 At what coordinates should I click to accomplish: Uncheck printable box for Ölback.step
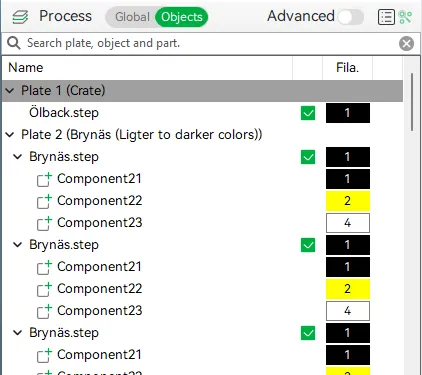[x=308, y=113]
